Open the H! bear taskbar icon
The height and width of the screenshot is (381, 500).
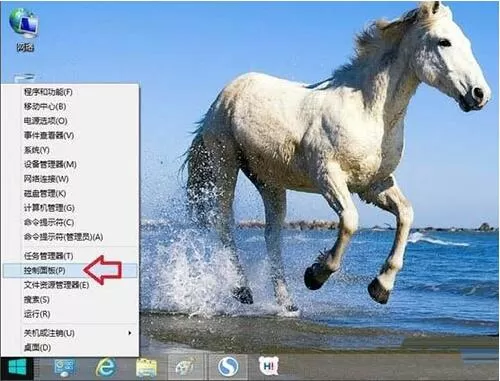[x=269, y=366]
